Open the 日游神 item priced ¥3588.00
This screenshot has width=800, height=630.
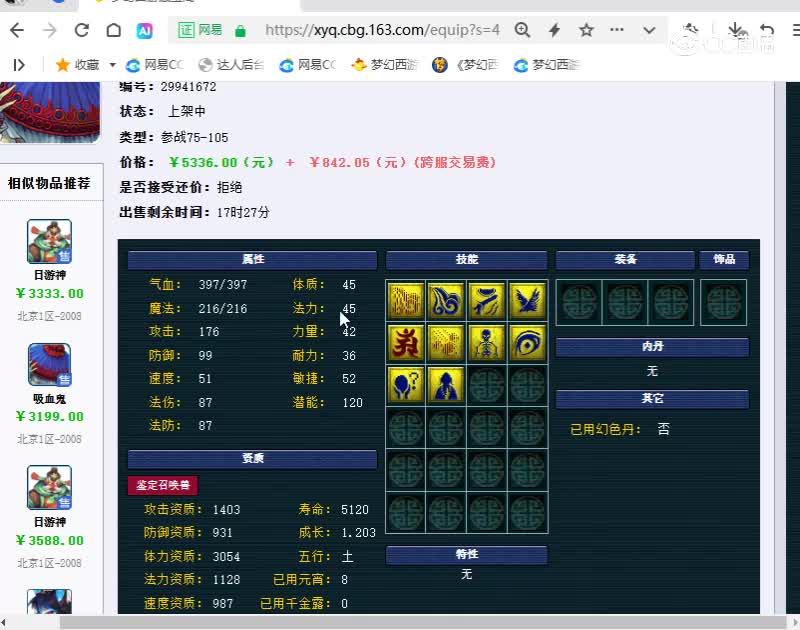pyautogui.click(x=49, y=488)
